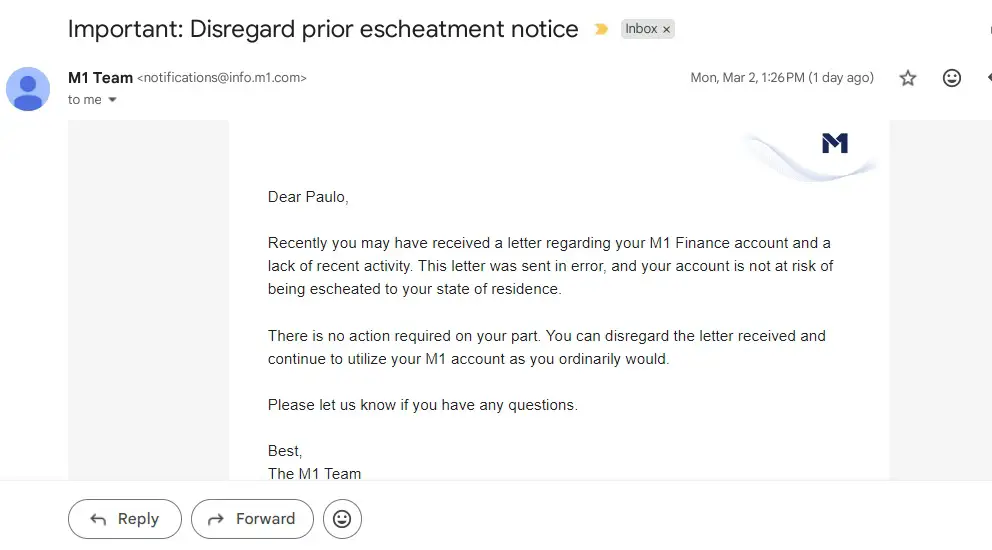Open the sender's profile avatar

28,88
